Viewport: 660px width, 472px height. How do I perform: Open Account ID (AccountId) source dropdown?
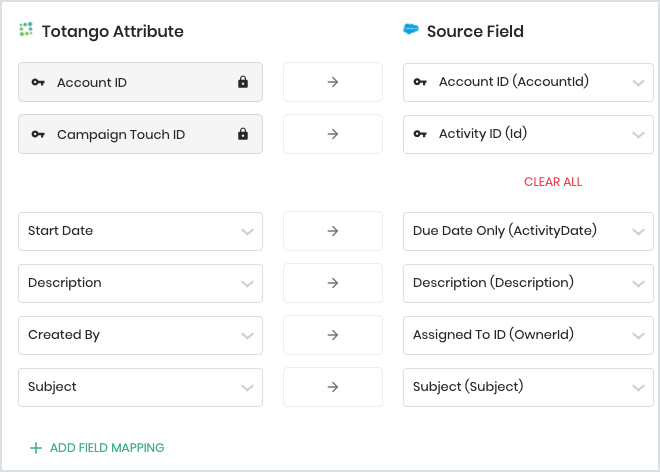point(528,83)
